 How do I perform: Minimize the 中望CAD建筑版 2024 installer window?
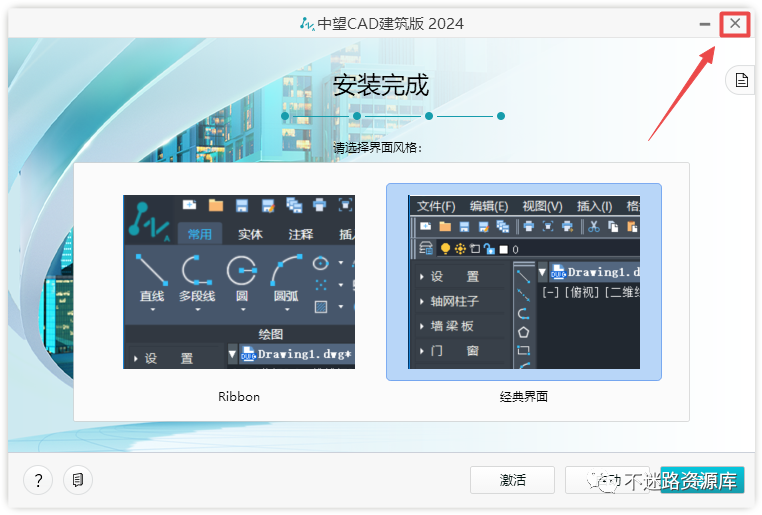(x=705, y=24)
